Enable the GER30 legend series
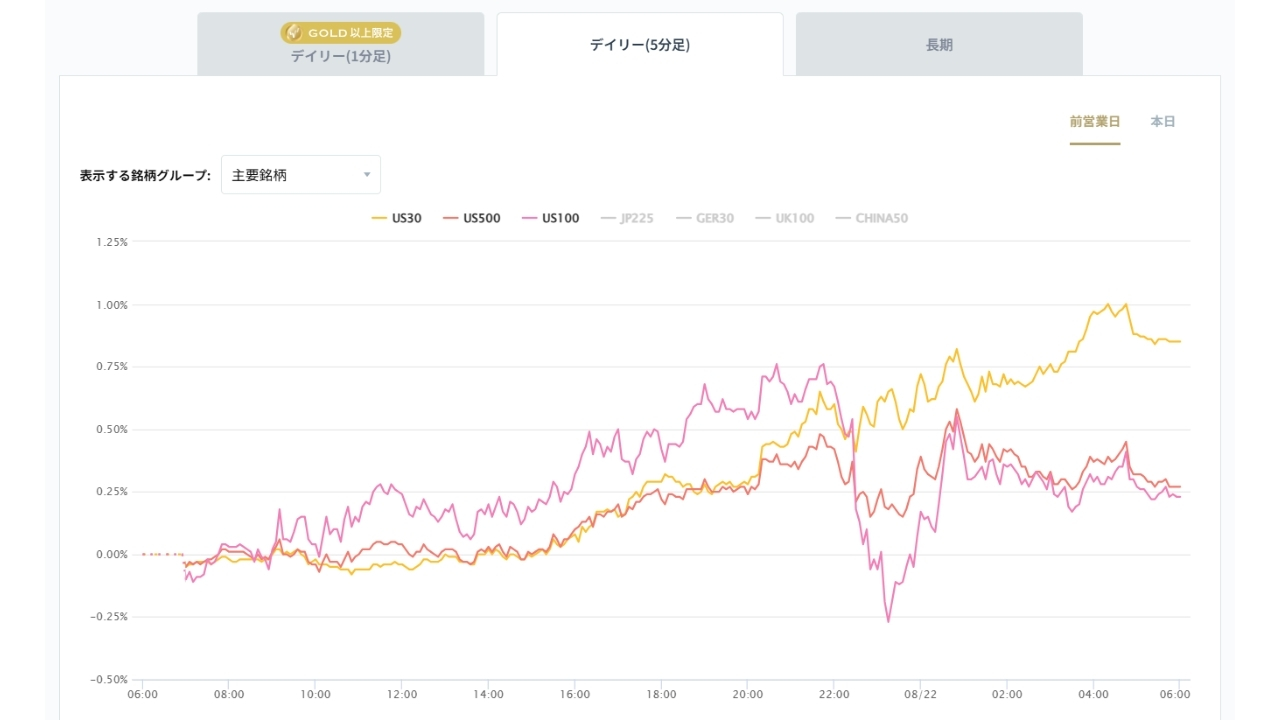Screen dimensions: 1280x720 (705, 218)
